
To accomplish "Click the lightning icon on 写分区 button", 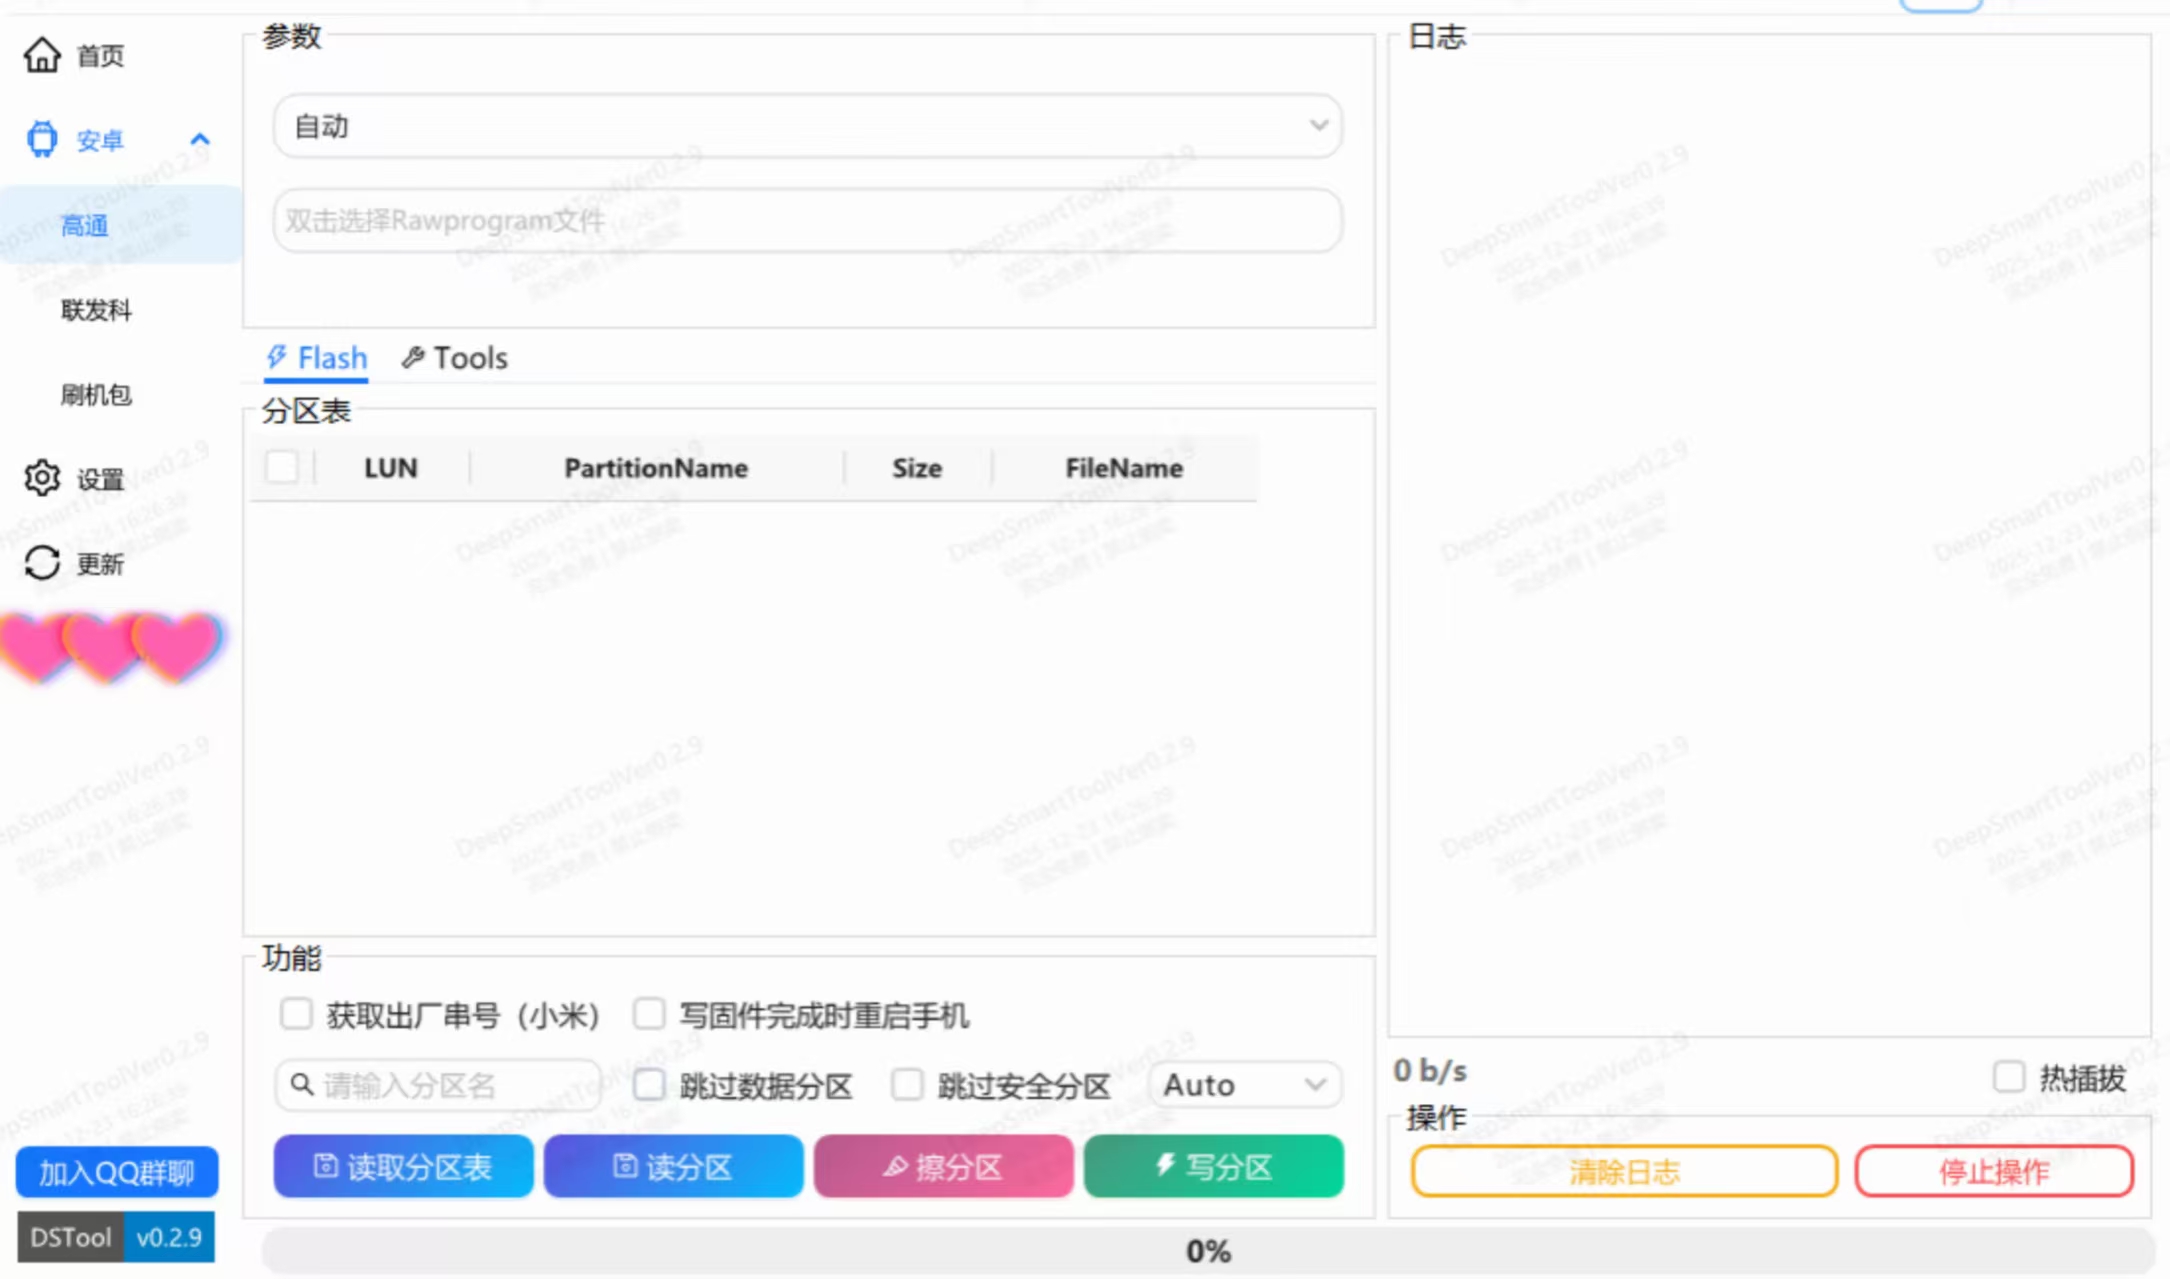I will click(x=1163, y=1166).
